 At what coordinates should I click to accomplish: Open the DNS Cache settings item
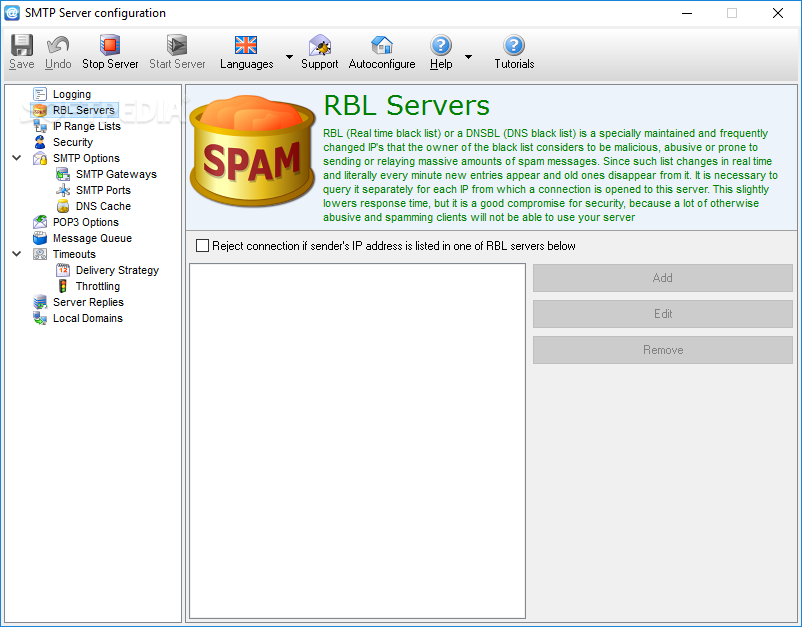tap(103, 206)
